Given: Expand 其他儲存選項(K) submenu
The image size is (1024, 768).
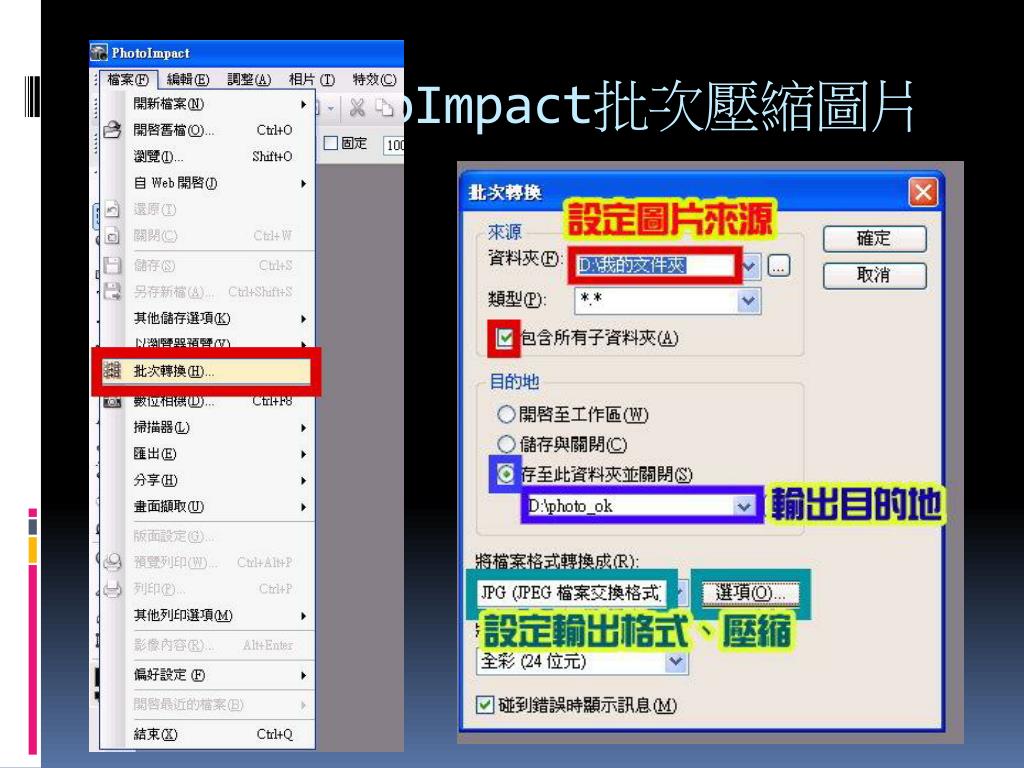Looking at the screenshot, I should (x=206, y=318).
